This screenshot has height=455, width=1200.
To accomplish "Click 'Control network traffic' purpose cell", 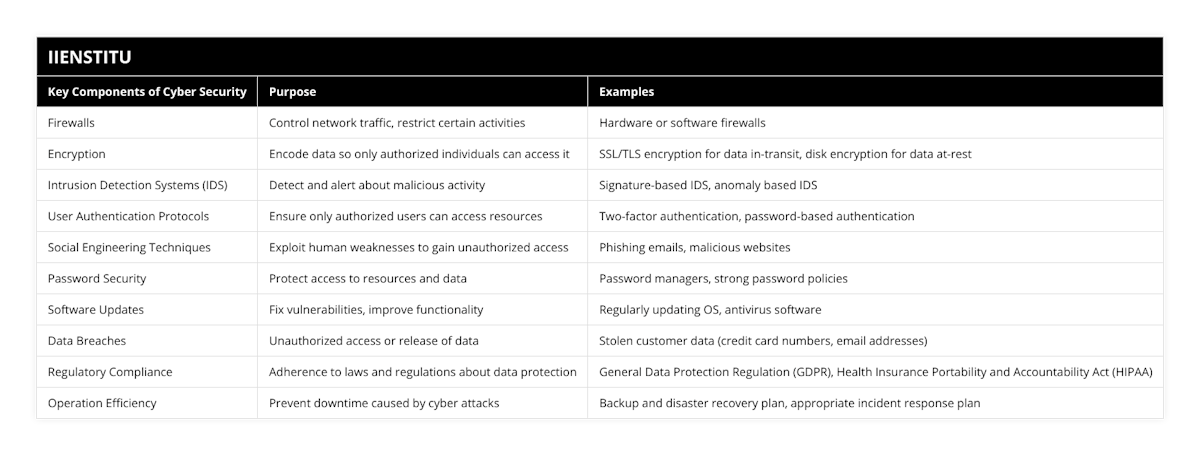I will pyautogui.click(x=397, y=122).
